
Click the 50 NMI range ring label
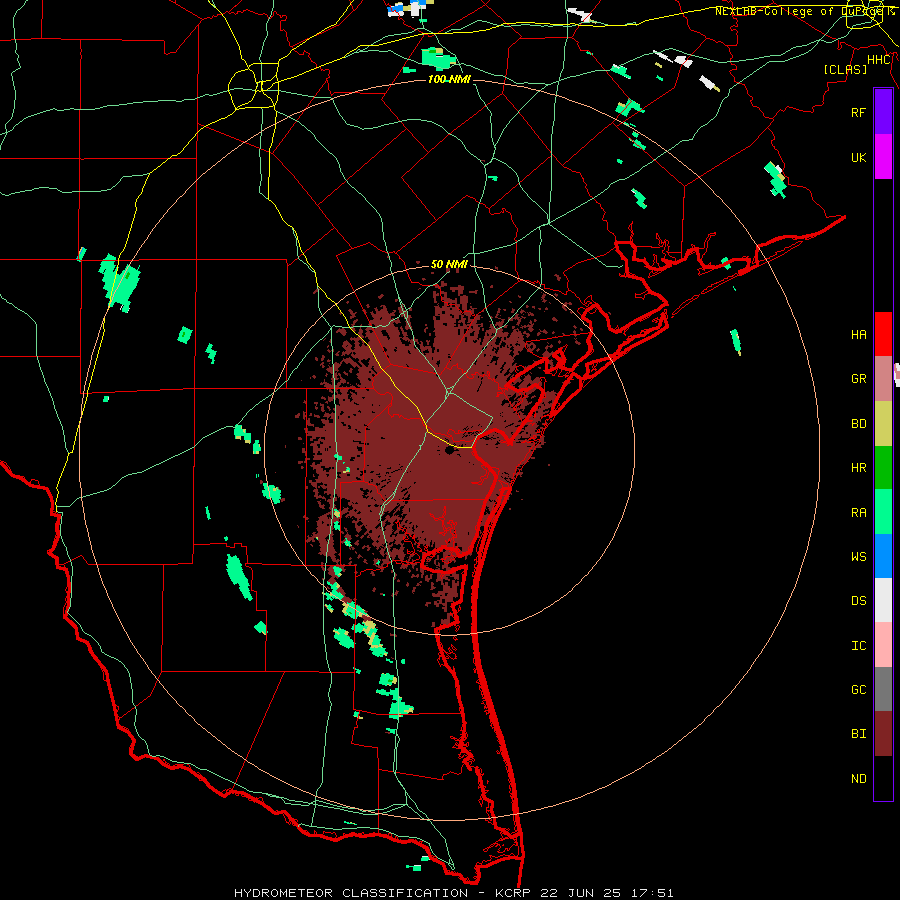(x=449, y=264)
